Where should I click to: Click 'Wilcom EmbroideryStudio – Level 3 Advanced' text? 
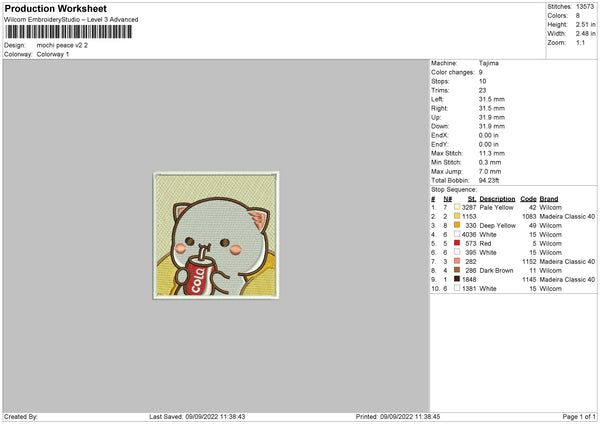(x=71, y=20)
